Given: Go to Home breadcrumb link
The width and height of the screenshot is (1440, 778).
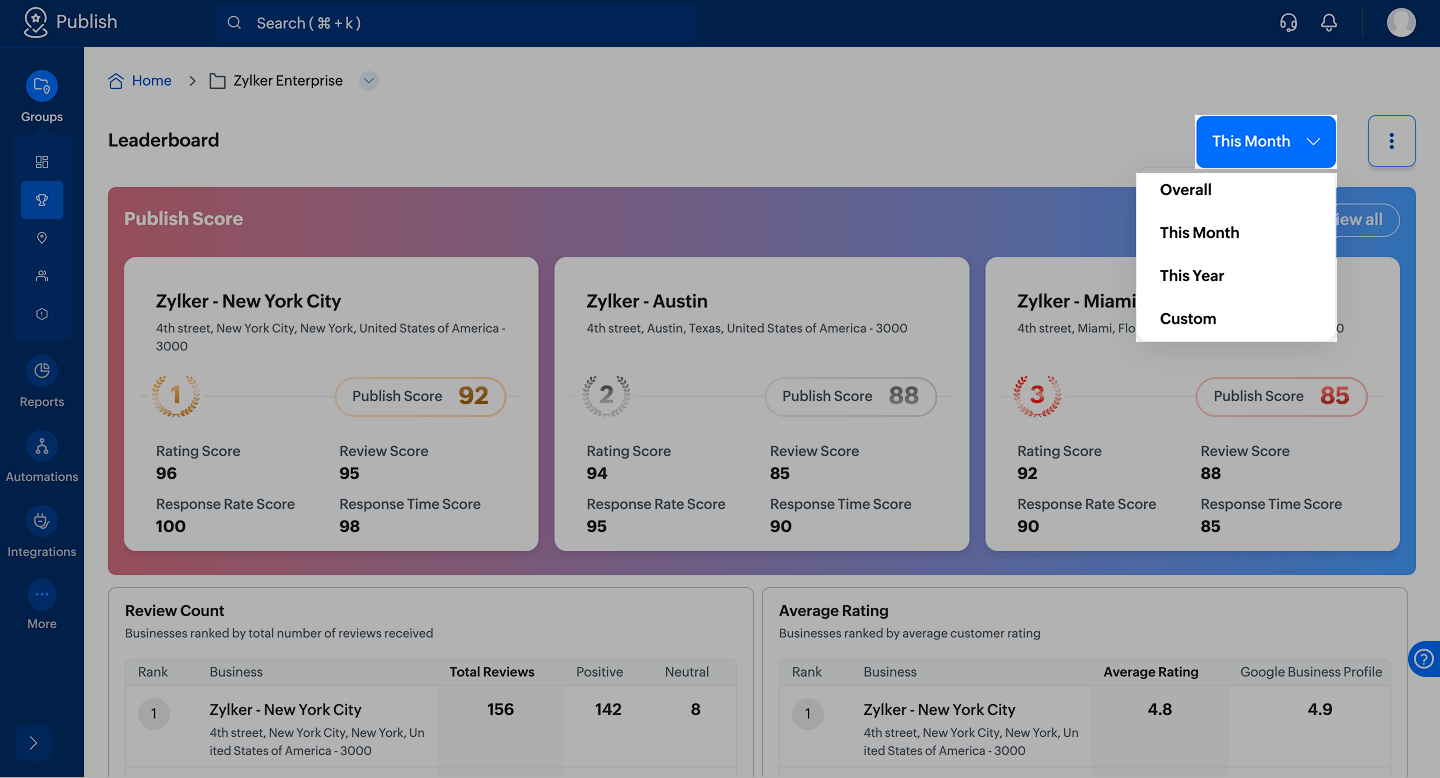Looking at the screenshot, I should pyautogui.click(x=151, y=81).
